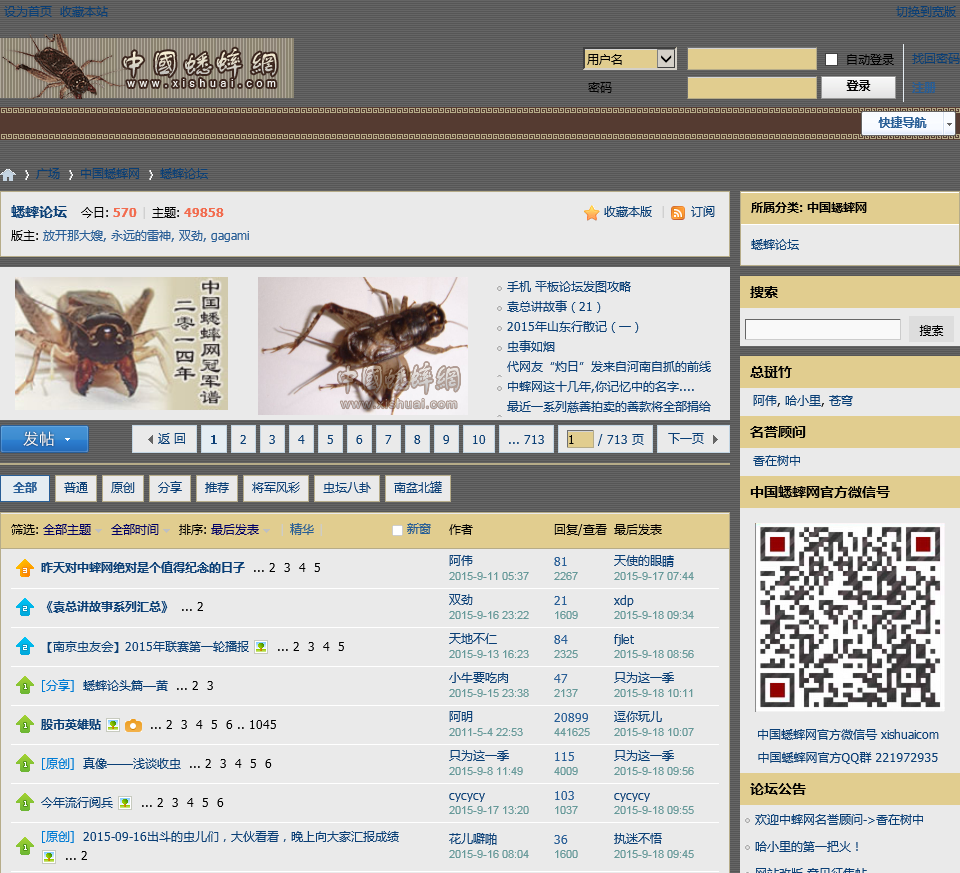Screen dimensions: 960x873
Task: Open sidebar link 中国蟋蟀网官方QQ群 221972935
Action: [x=847, y=758]
